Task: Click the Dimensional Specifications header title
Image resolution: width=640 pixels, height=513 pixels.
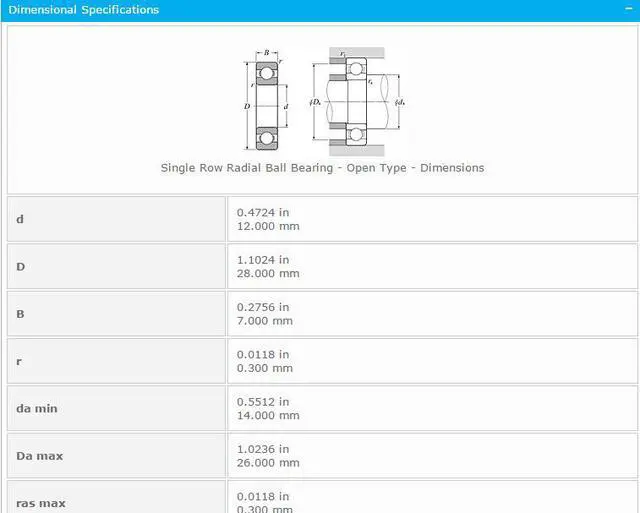Action: point(83,10)
